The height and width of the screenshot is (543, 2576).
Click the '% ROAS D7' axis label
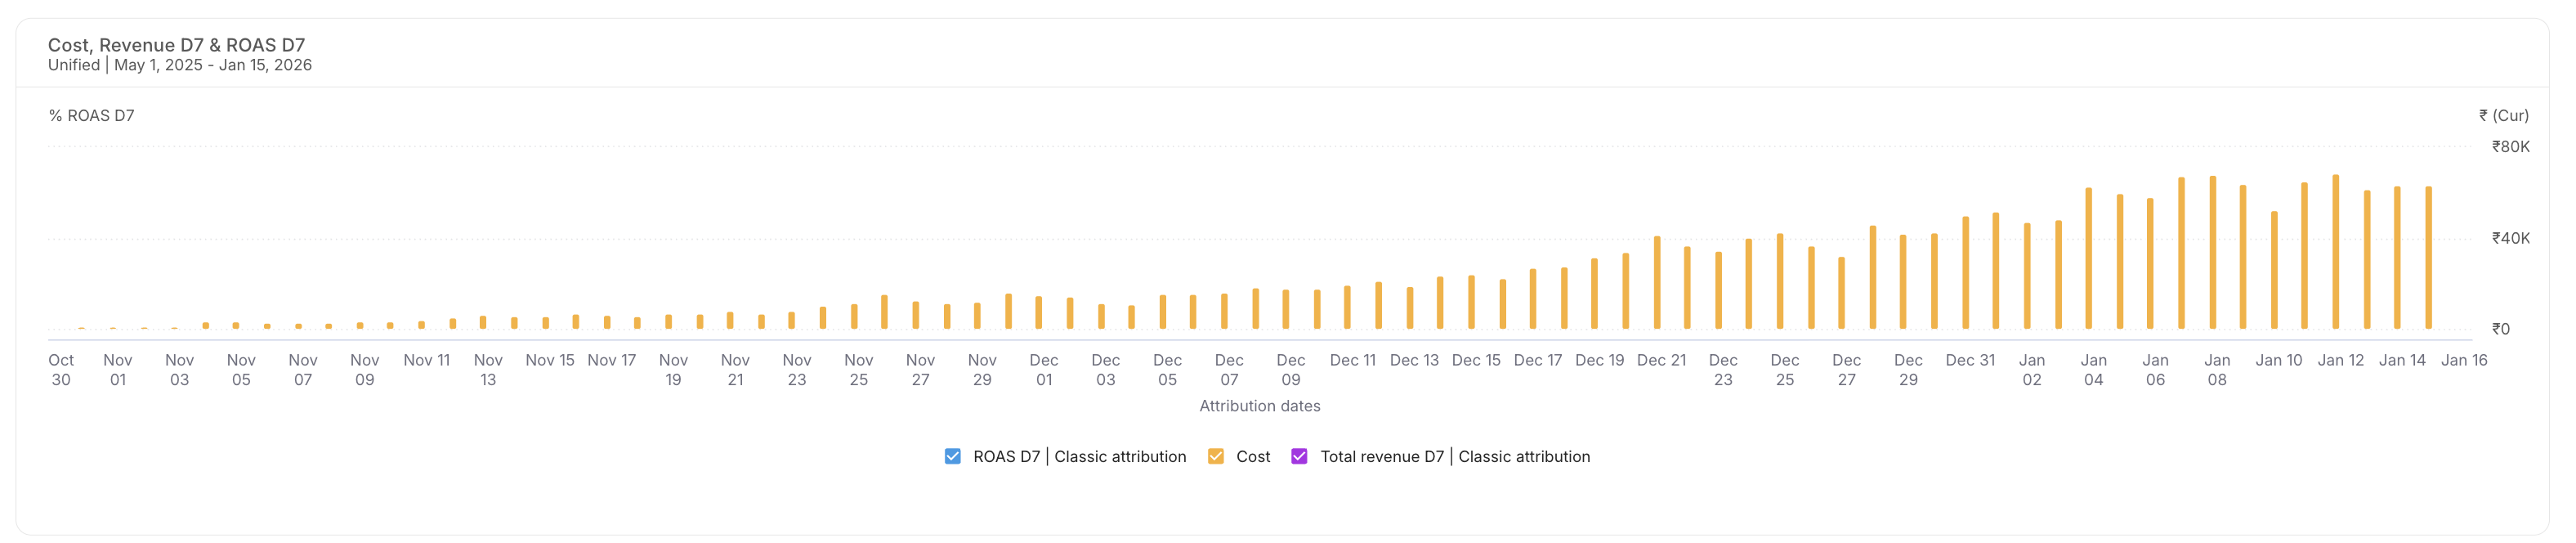click(91, 116)
